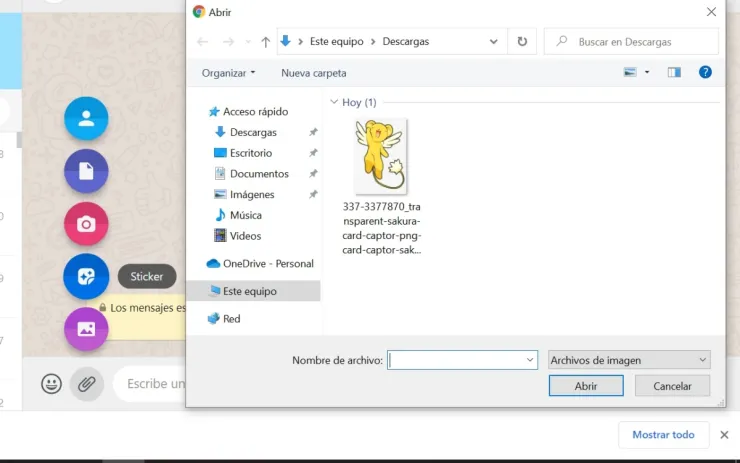Refresh the Descargas folder view
Screen dimensions: 740x463
pyautogui.click(x=522, y=42)
